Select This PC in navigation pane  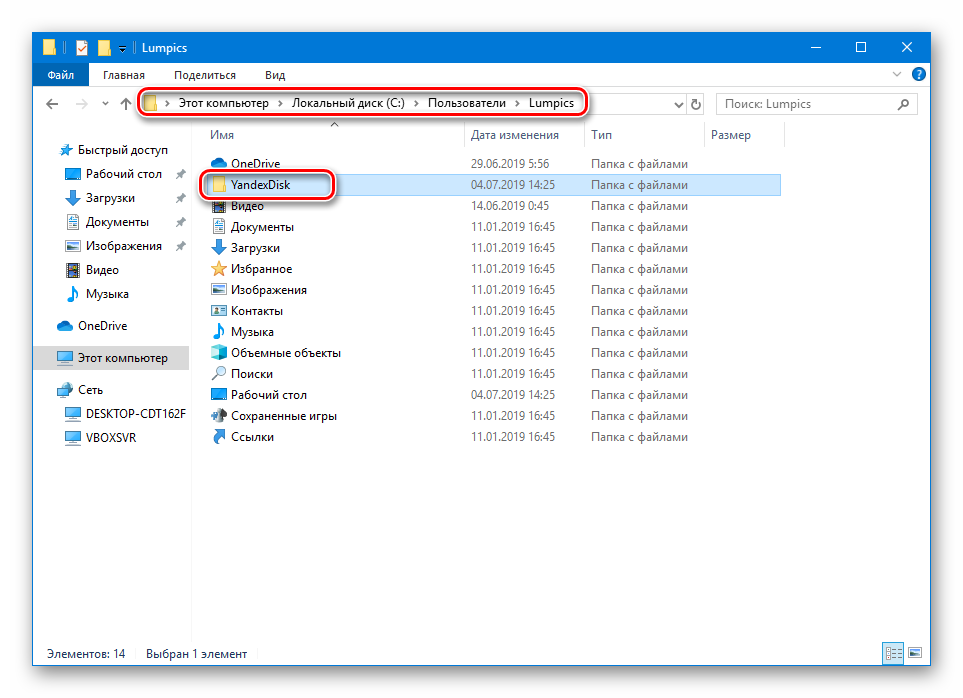(x=122, y=358)
